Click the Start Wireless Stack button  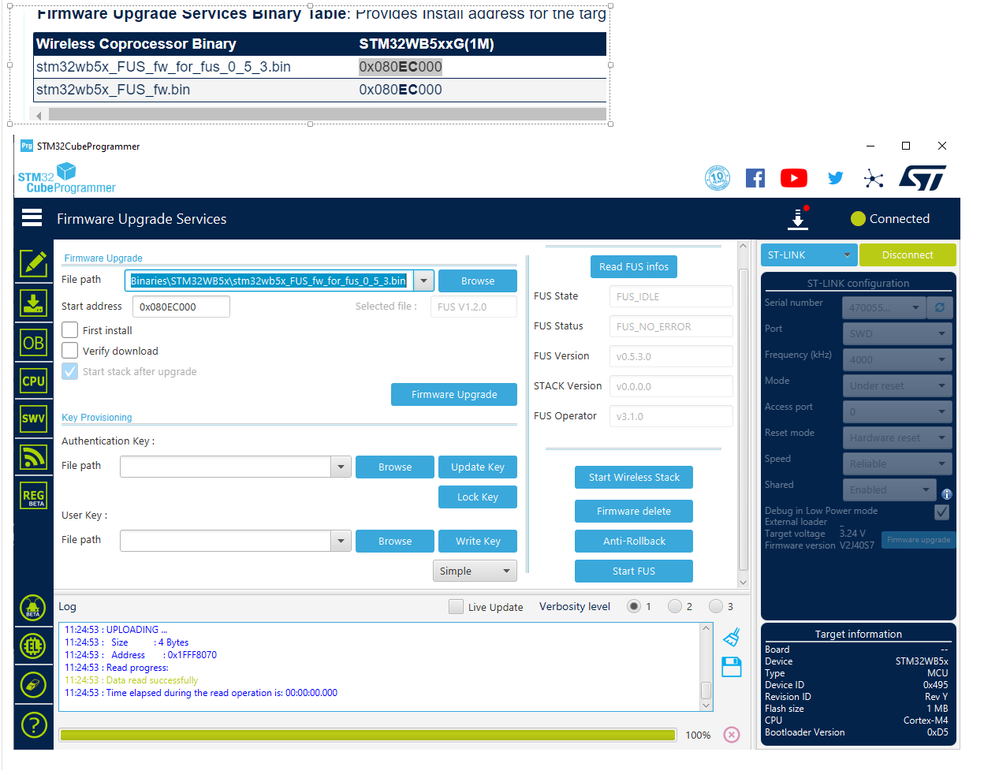tap(634, 477)
